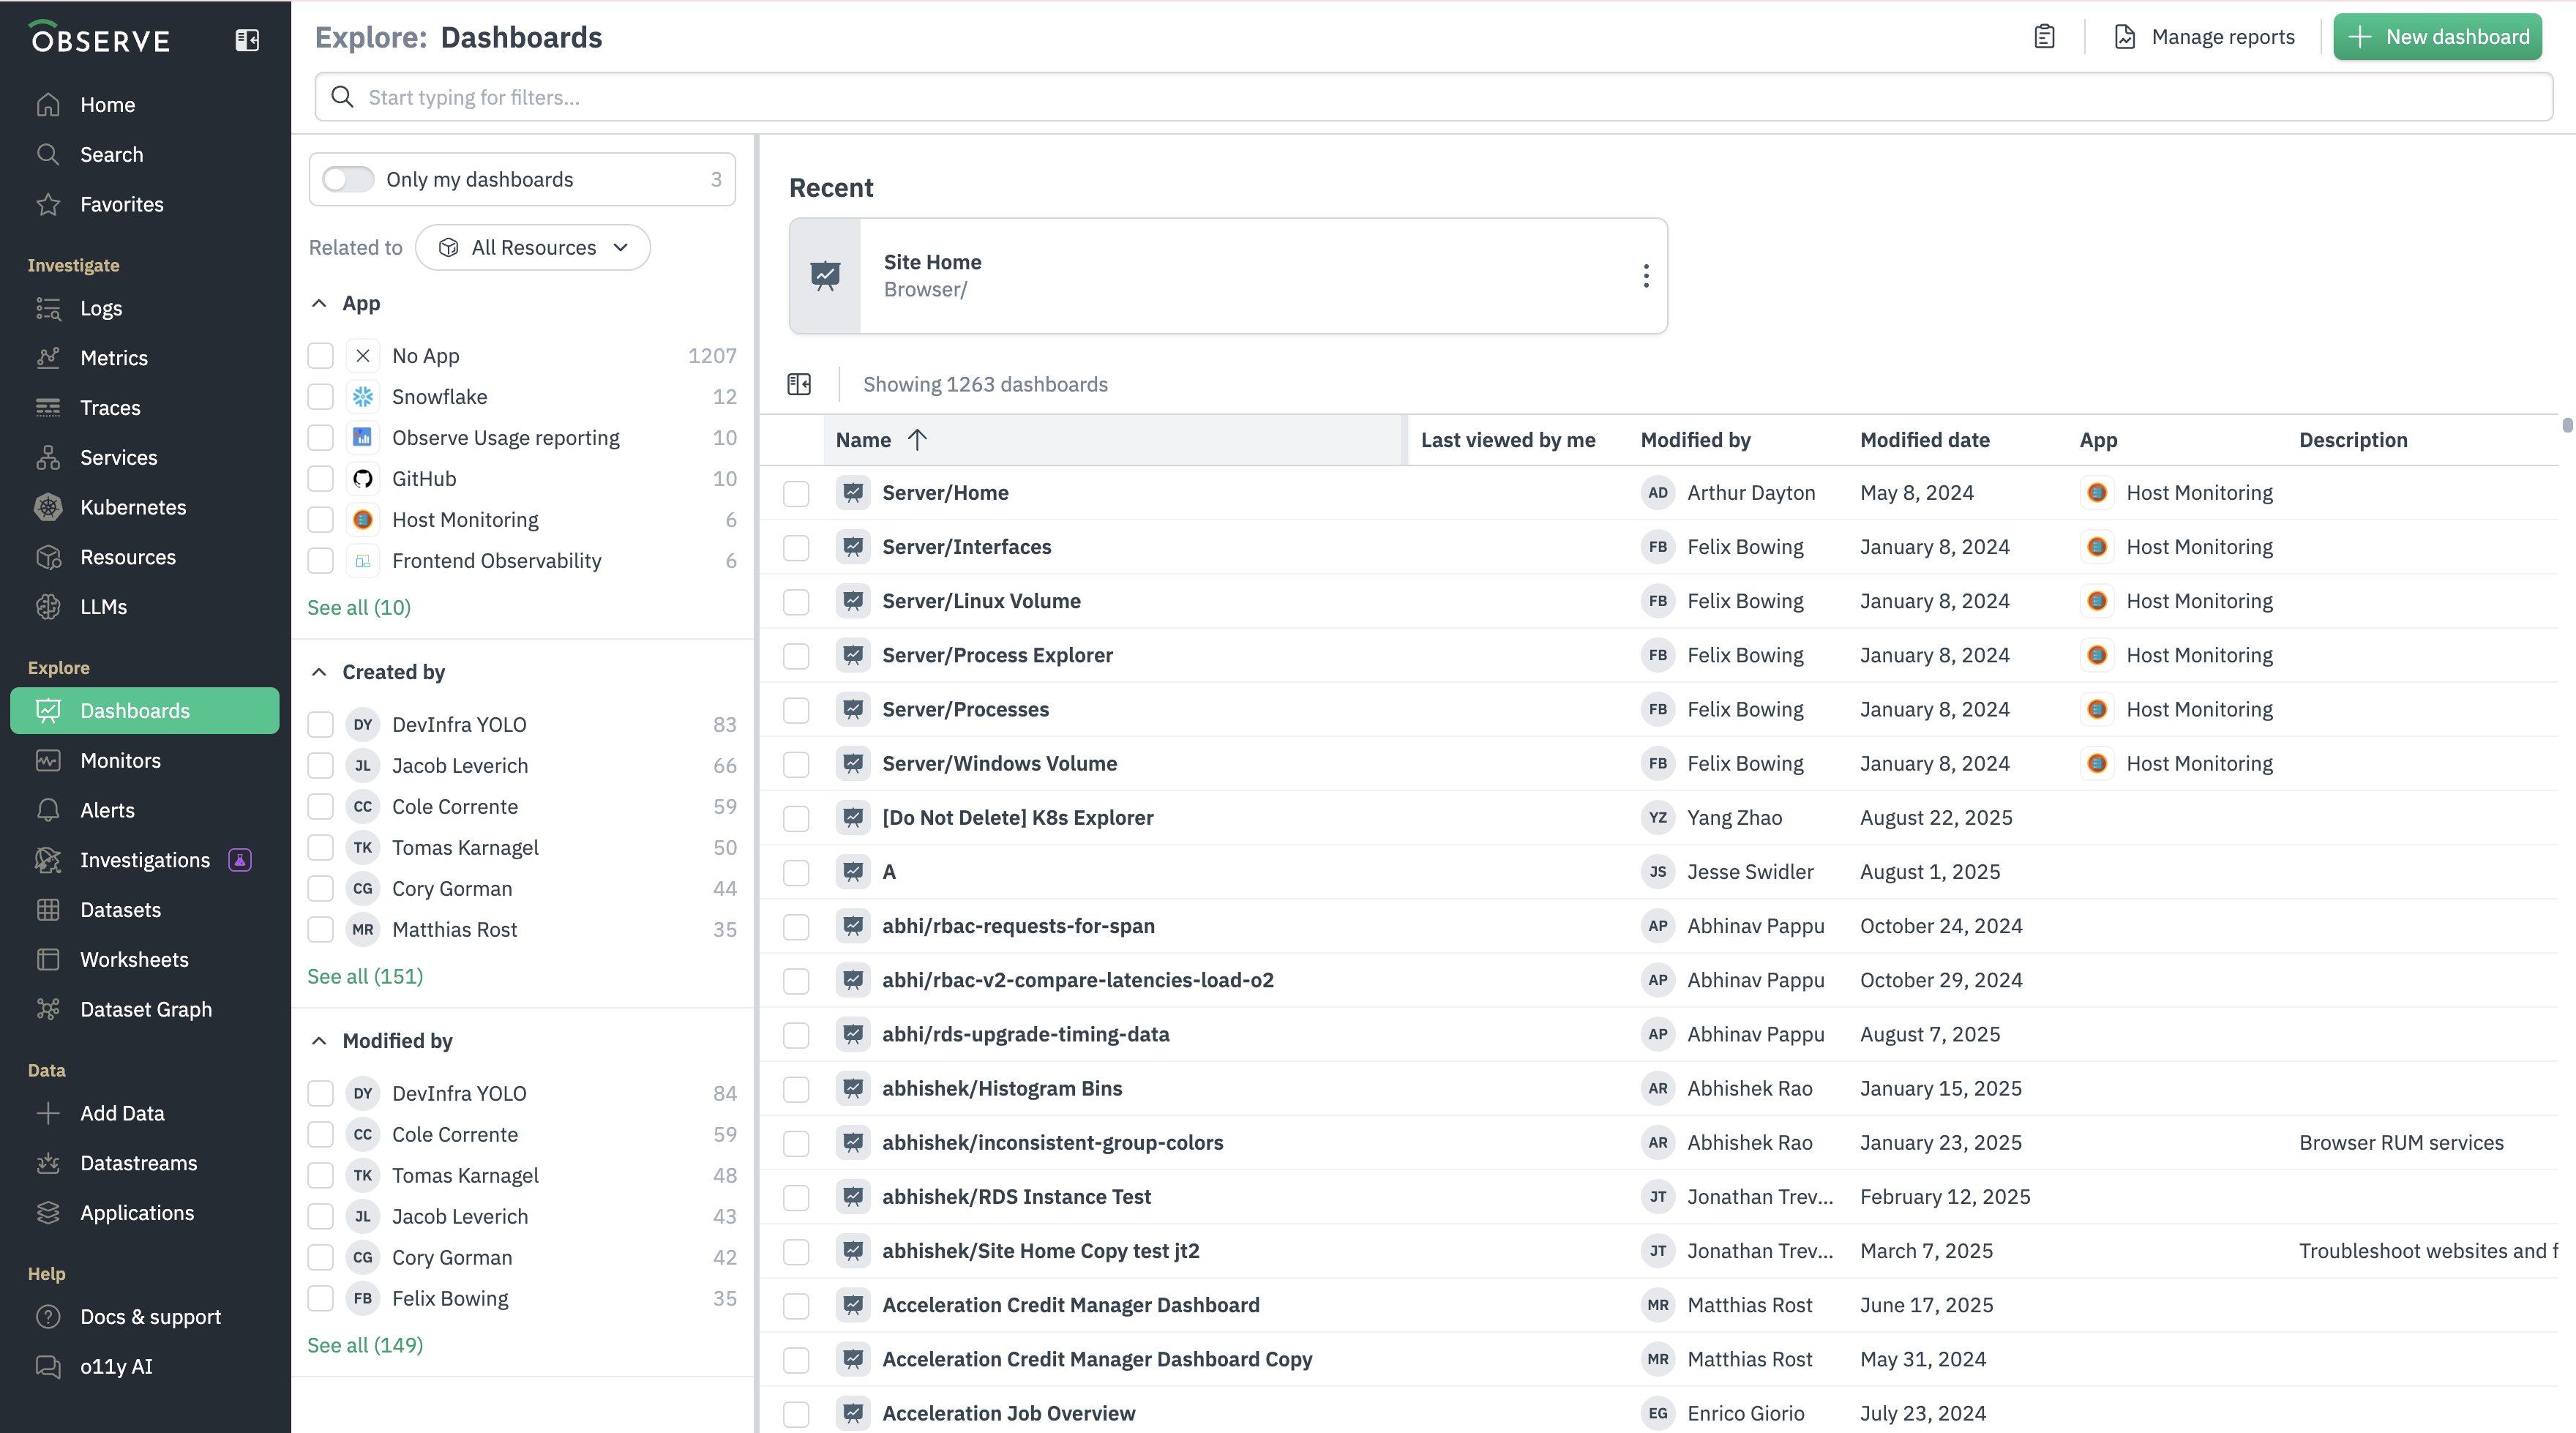2576x1433 pixels.
Task: Click the clipboard icon beside Manage reports
Action: tap(2044, 37)
